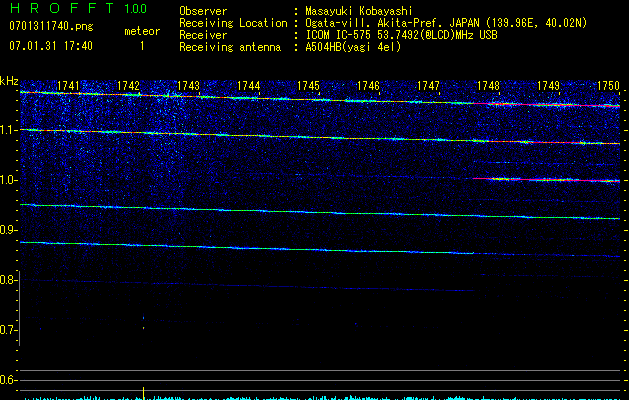The width and height of the screenshot is (629, 400).
Task: Click the meteor echo dot near 0.7 kHz
Action: coord(144,328)
